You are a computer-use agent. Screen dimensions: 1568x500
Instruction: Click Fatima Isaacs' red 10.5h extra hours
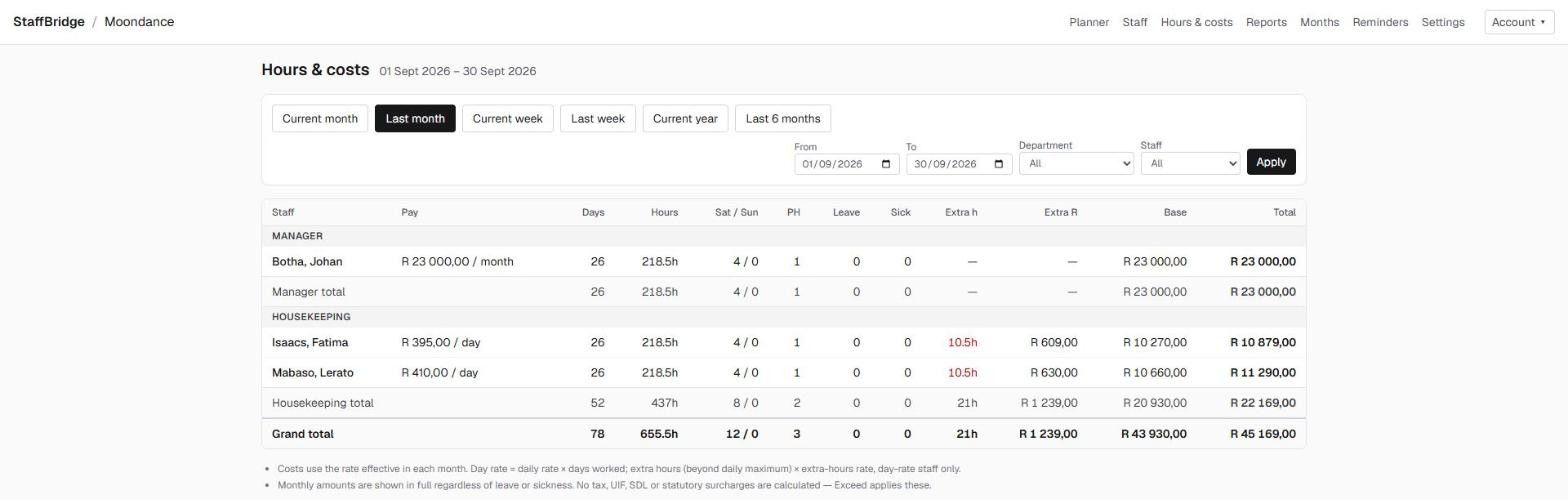pyautogui.click(x=963, y=343)
